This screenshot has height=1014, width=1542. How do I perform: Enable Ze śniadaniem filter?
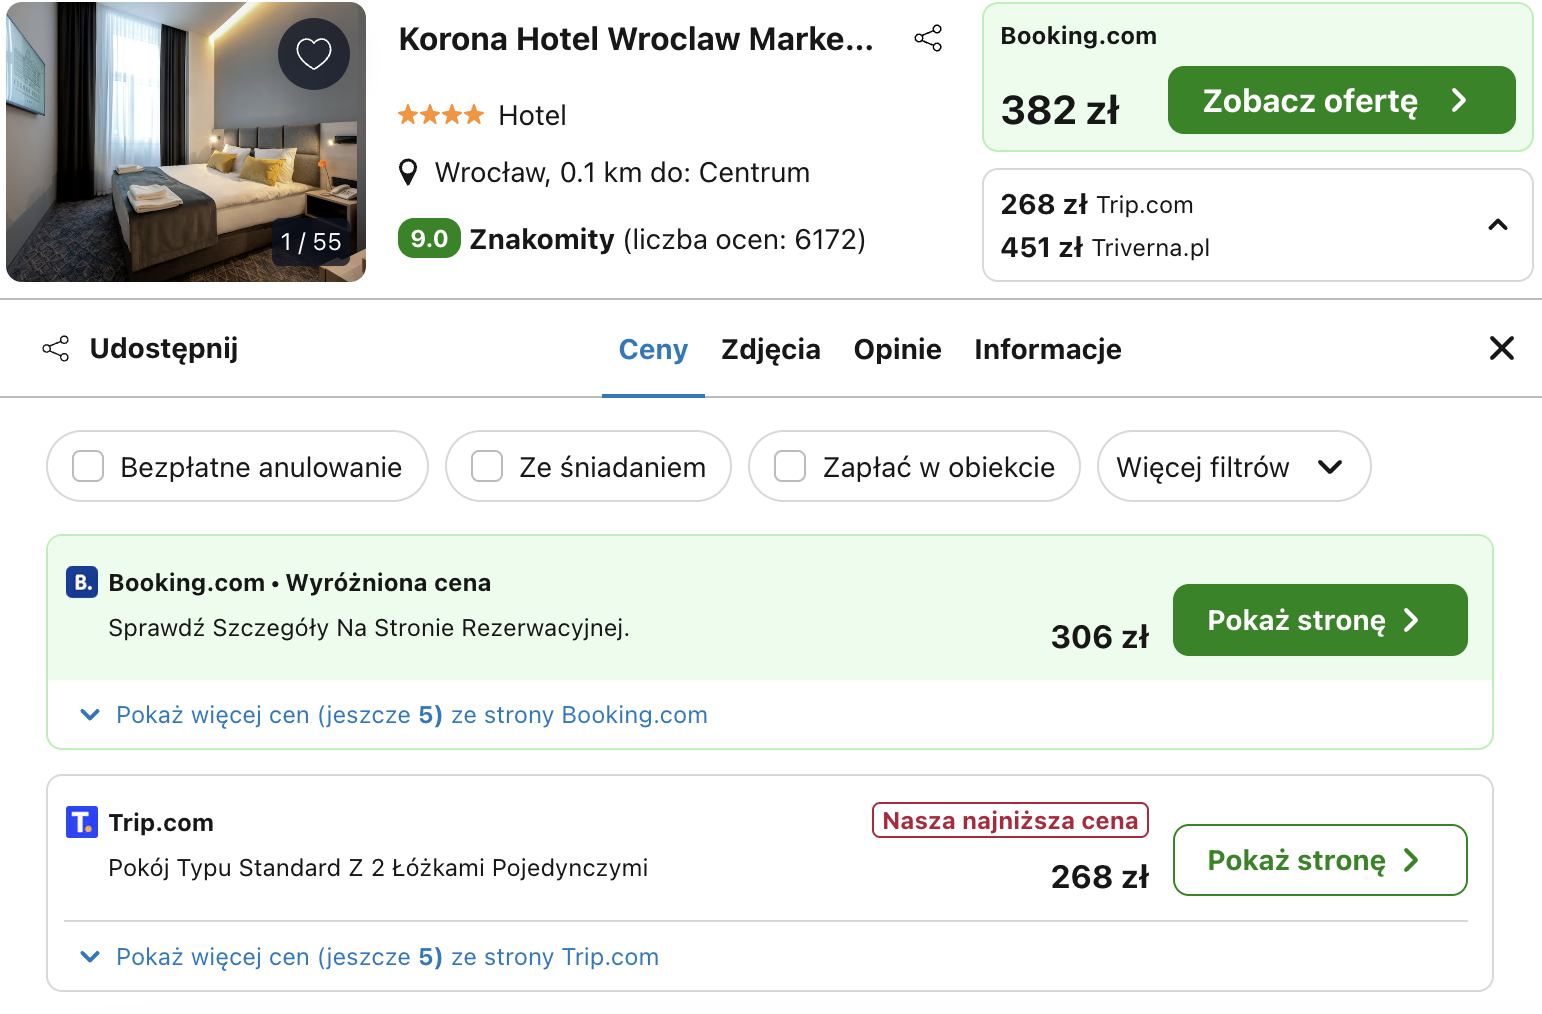pos(487,466)
